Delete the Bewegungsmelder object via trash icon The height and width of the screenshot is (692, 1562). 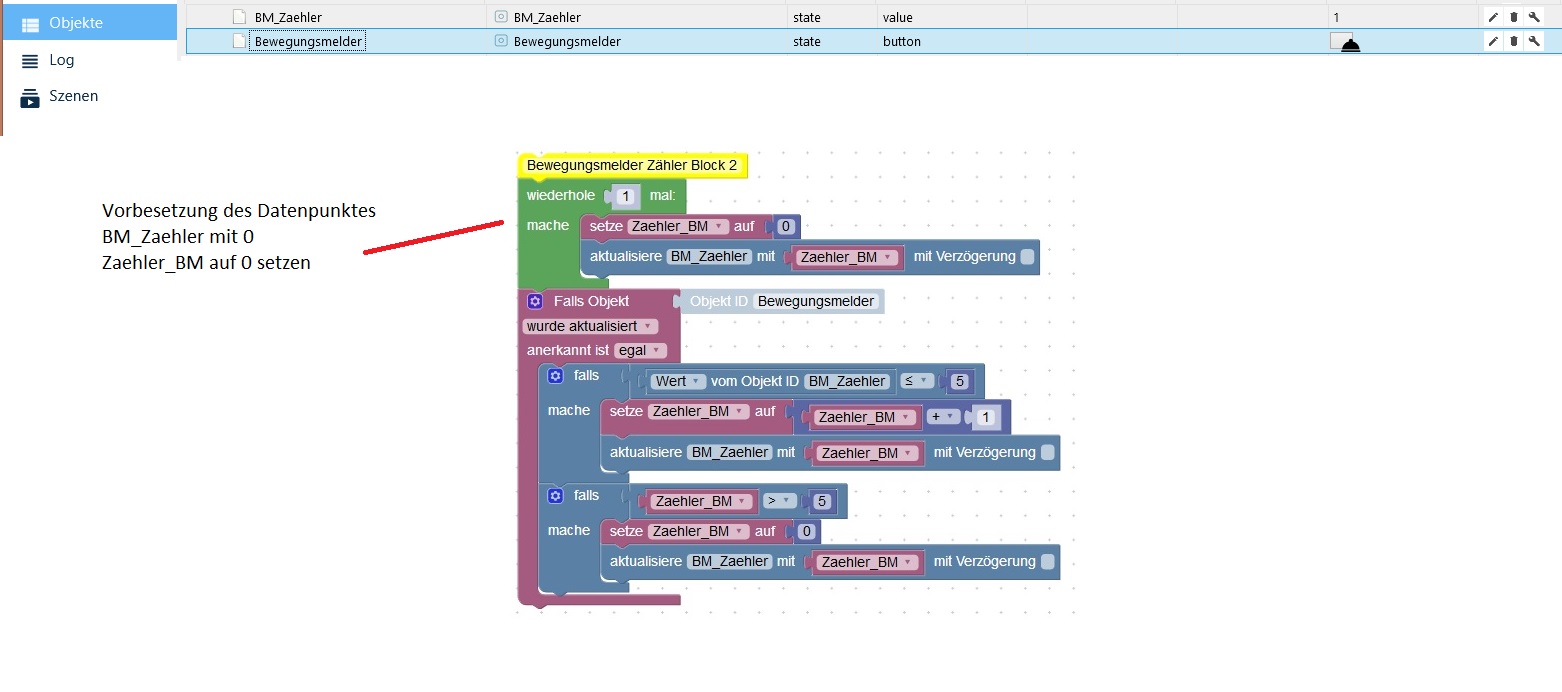point(1513,41)
